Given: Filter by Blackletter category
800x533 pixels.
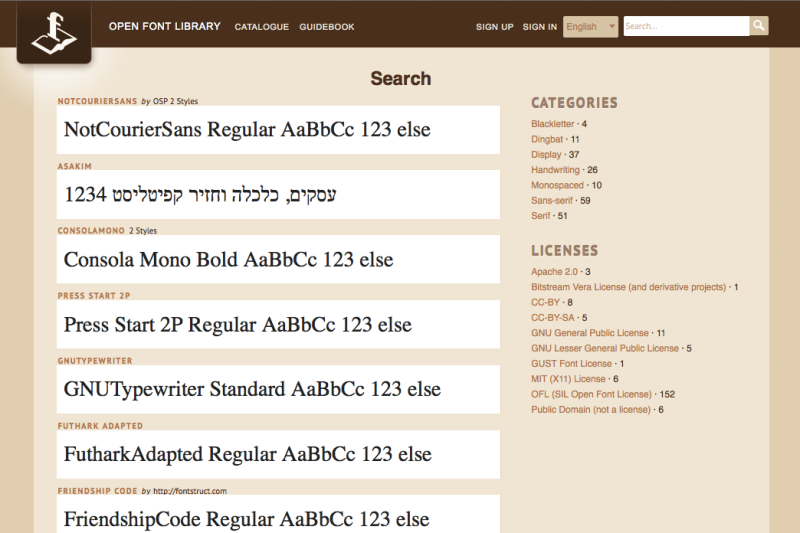Looking at the screenshot, I should (552, 124).
